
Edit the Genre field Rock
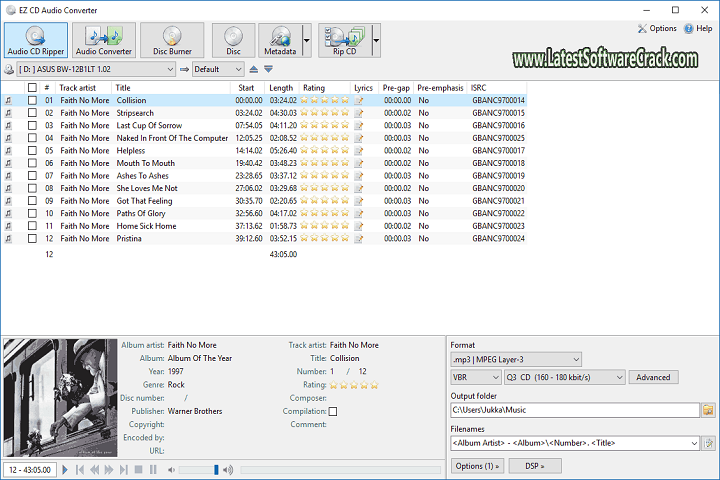coord(176,385)
